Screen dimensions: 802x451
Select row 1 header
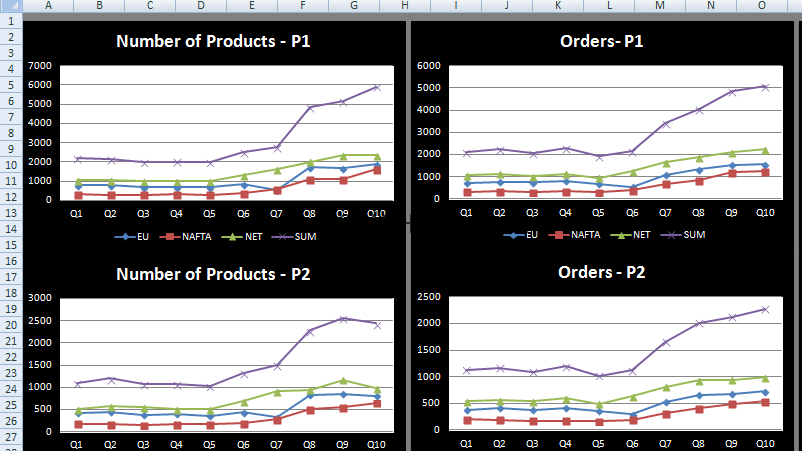point(11,20)
